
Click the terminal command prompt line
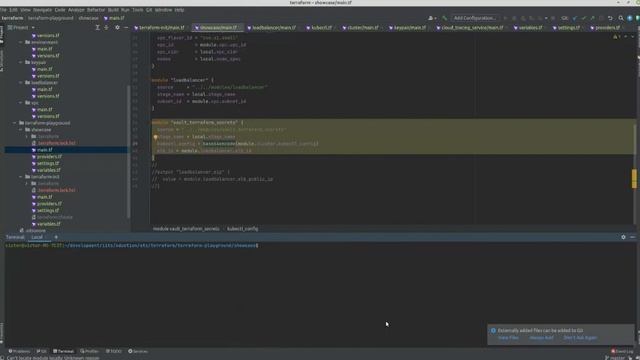pos(132,246)
